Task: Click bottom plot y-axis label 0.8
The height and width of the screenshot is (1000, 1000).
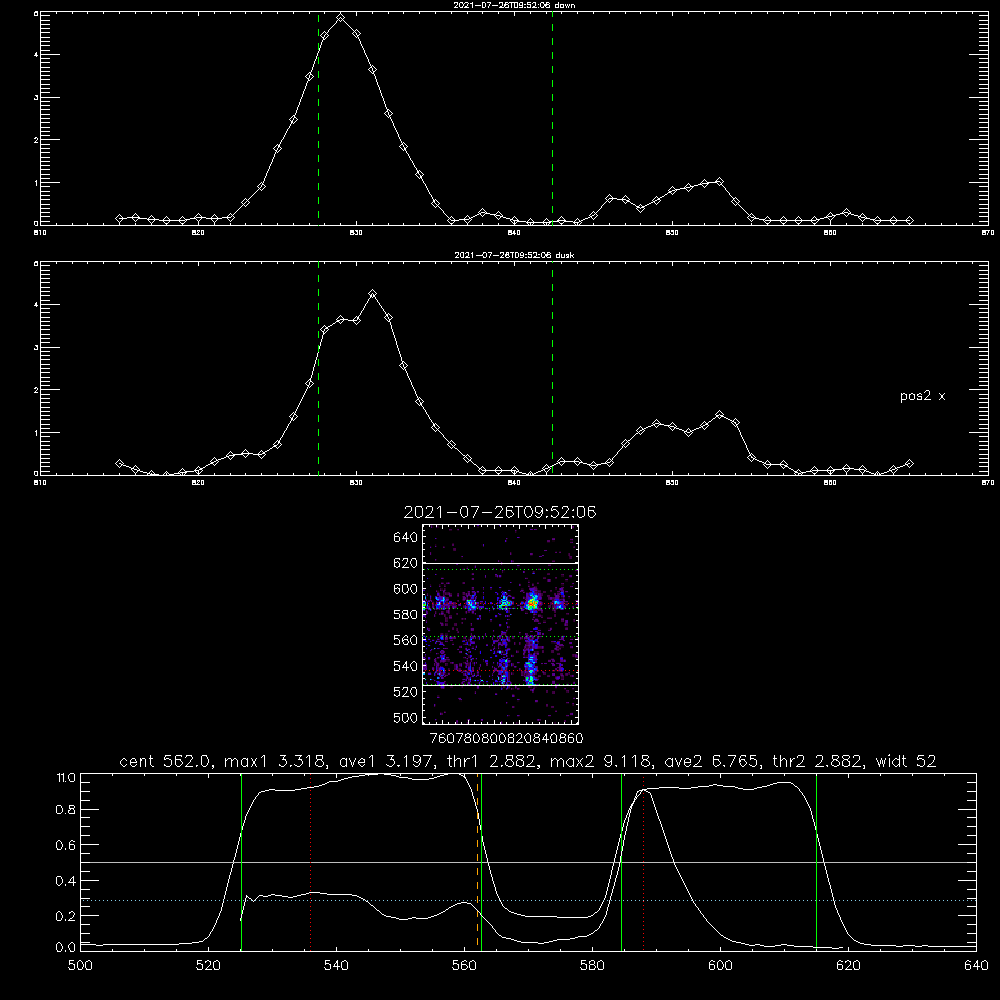Action: point(66,810)
